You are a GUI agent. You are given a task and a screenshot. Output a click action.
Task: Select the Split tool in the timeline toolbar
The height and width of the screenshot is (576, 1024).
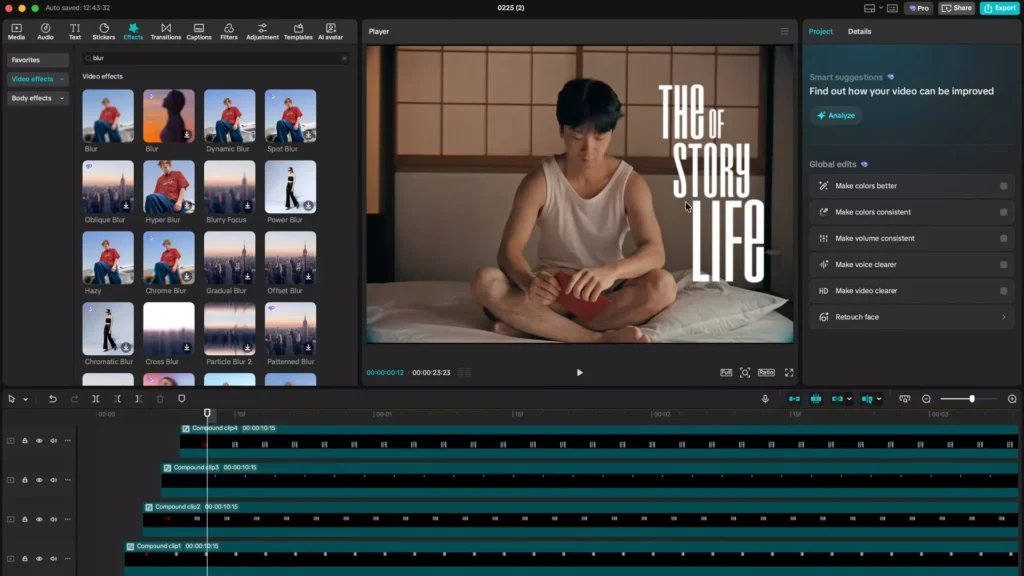tap(95, 398)
